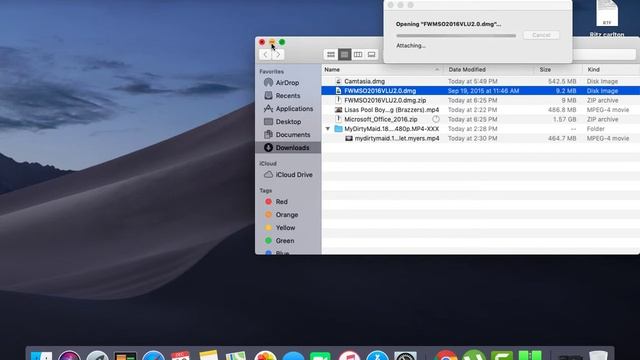
Task: Open Calendar from the Dock
Action: (x=180, y=356)
